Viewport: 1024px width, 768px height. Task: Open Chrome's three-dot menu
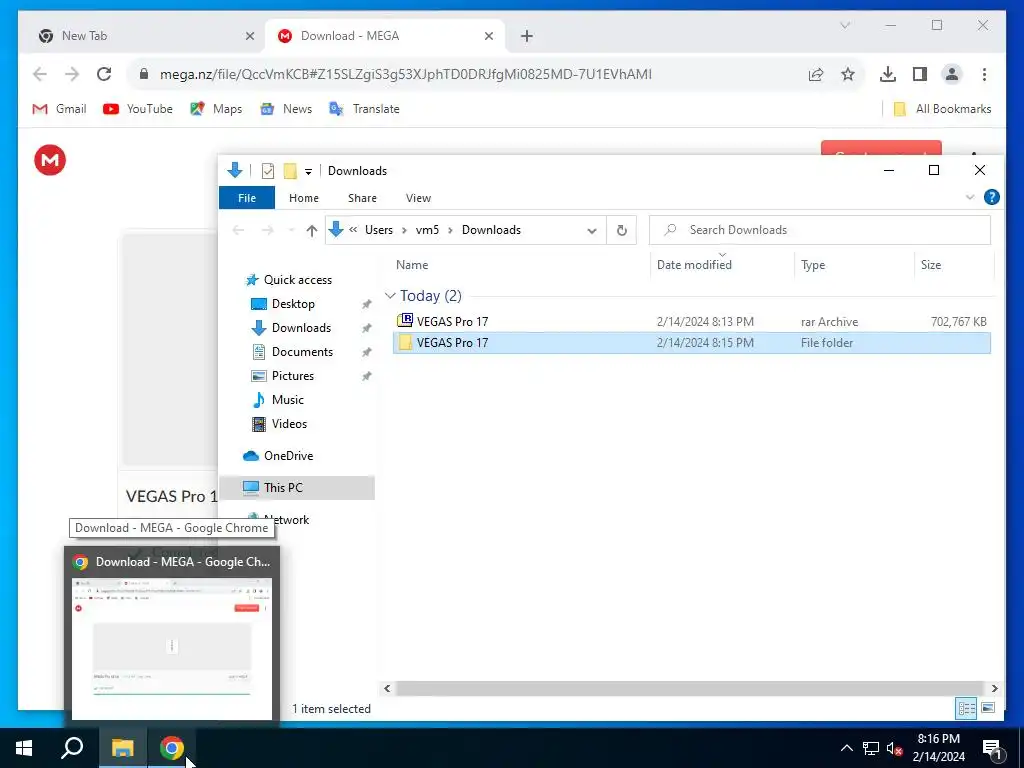coord(984,74)
